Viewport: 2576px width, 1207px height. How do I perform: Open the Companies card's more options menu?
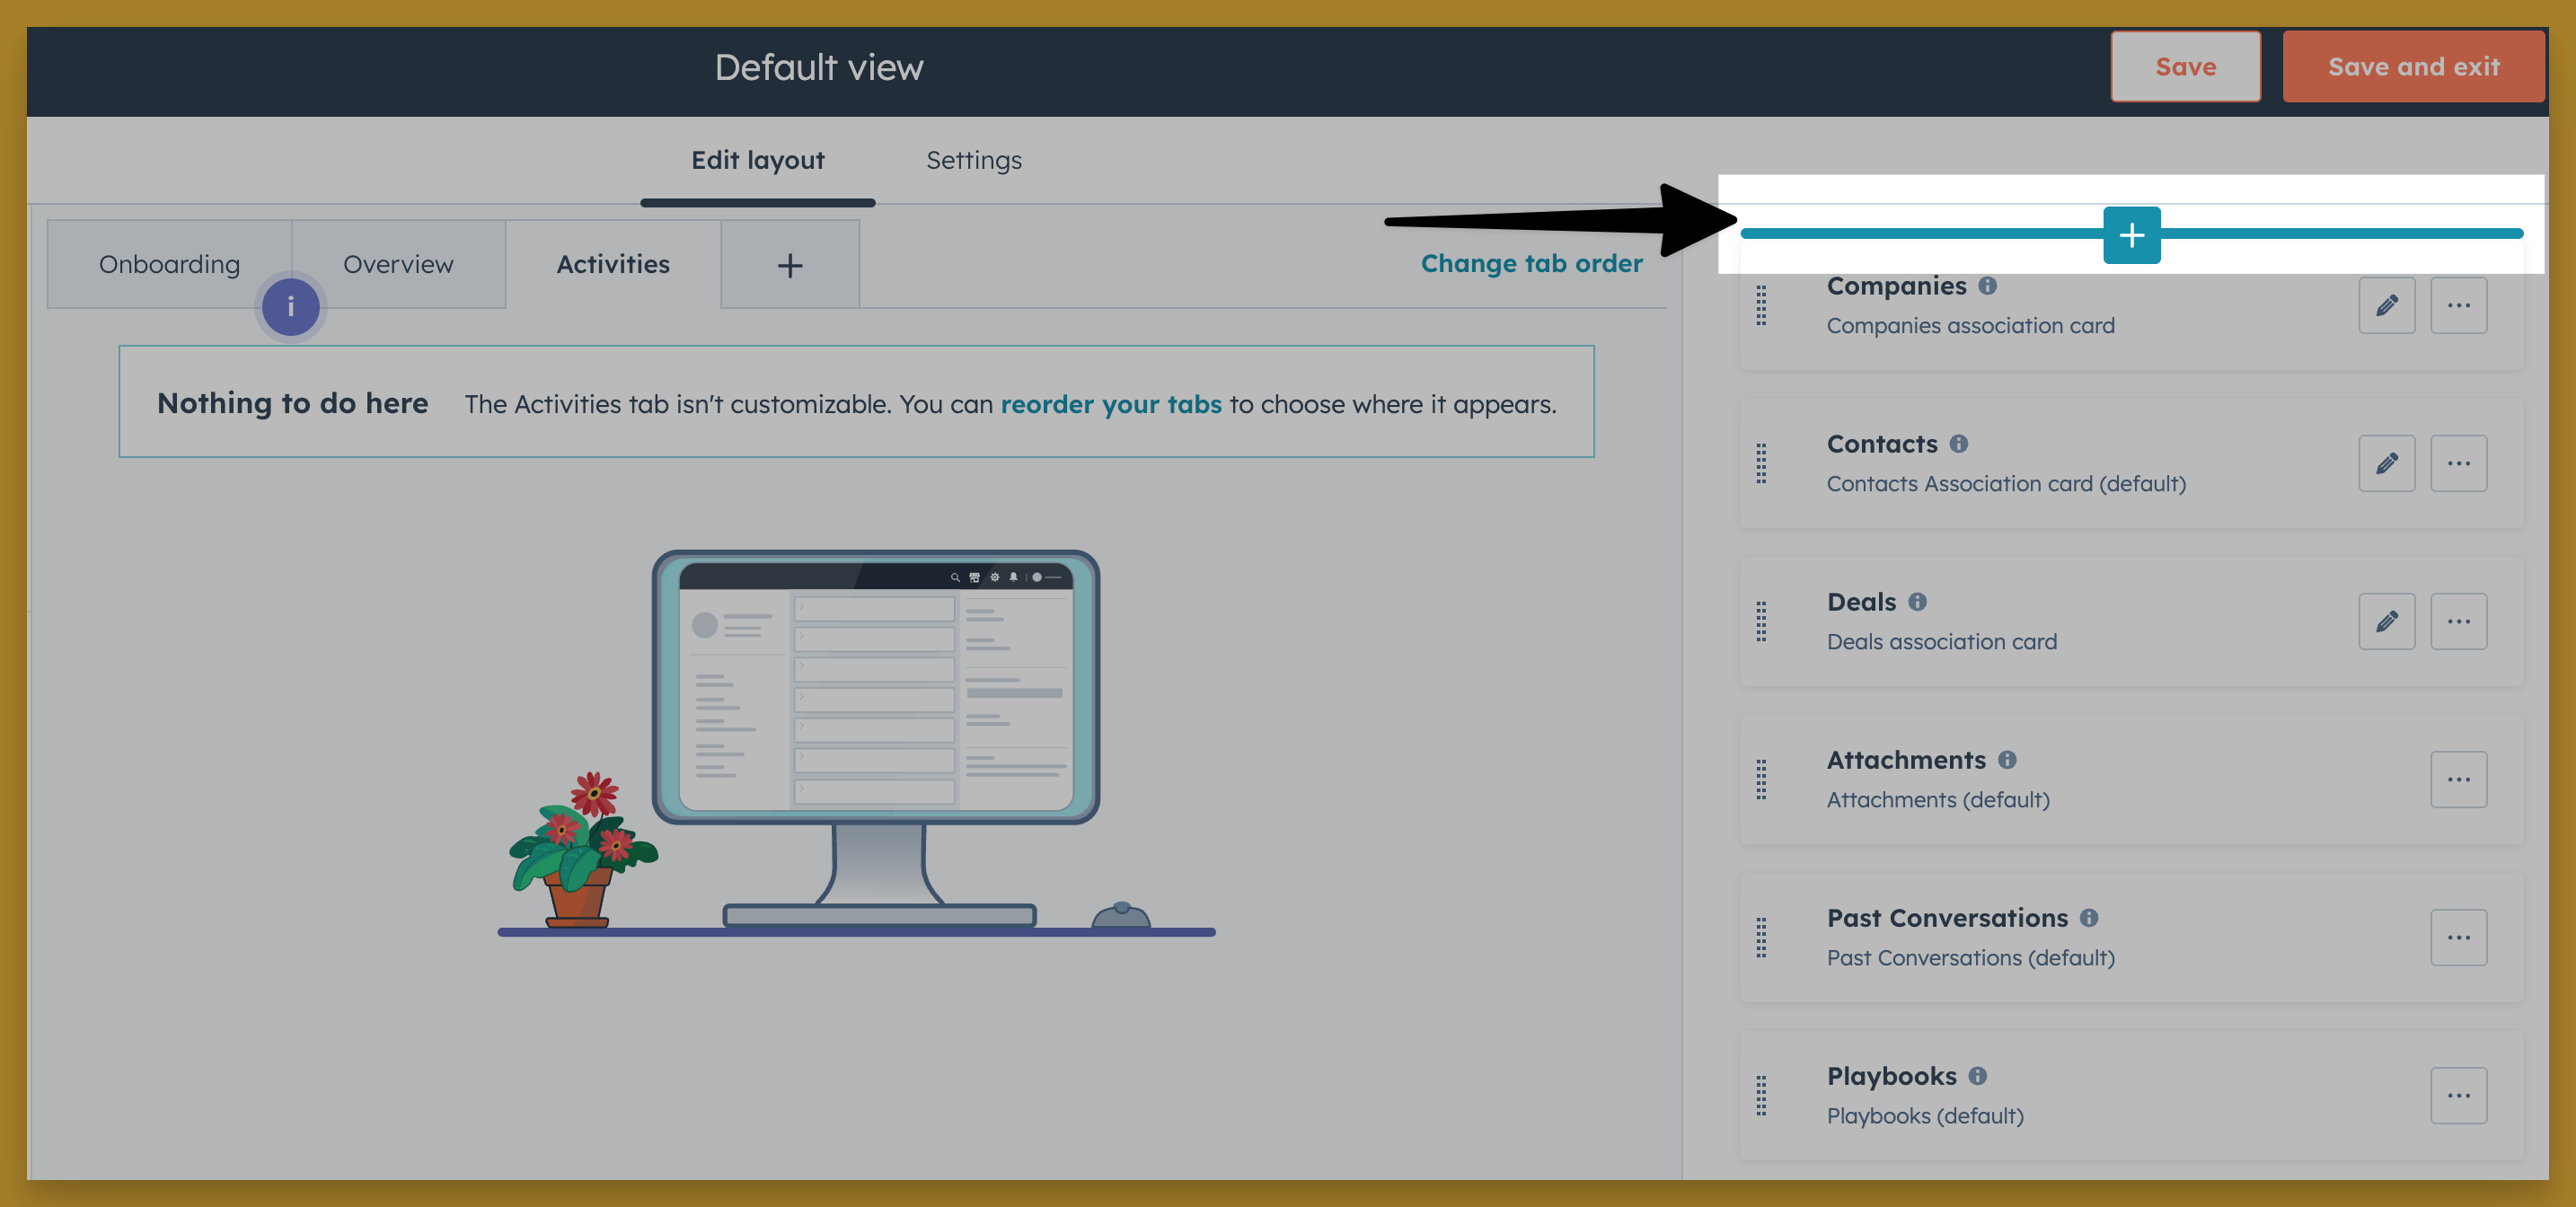click(x=2458, y=305)
